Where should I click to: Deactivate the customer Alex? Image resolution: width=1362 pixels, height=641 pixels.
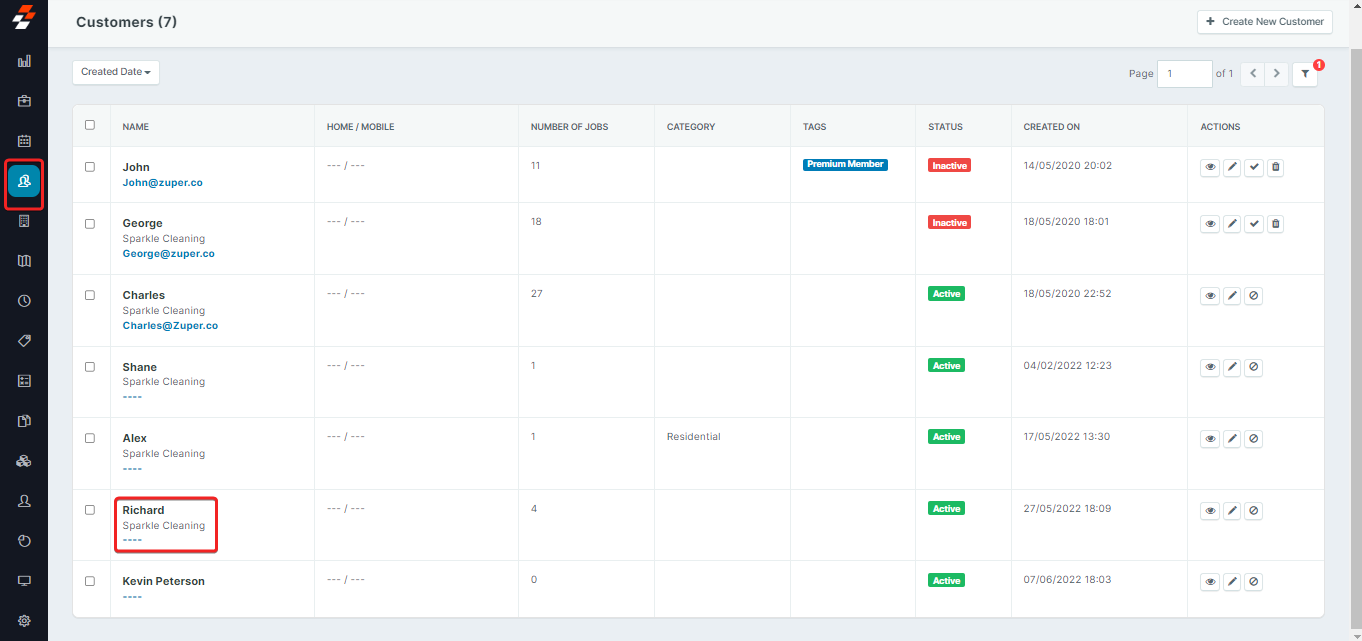tap(1253, 438)
